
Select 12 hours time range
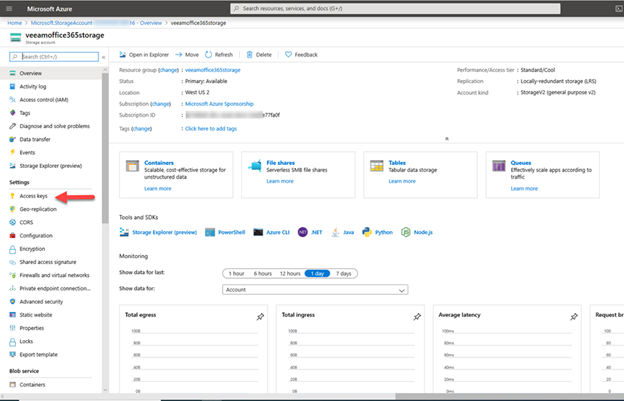290,274
